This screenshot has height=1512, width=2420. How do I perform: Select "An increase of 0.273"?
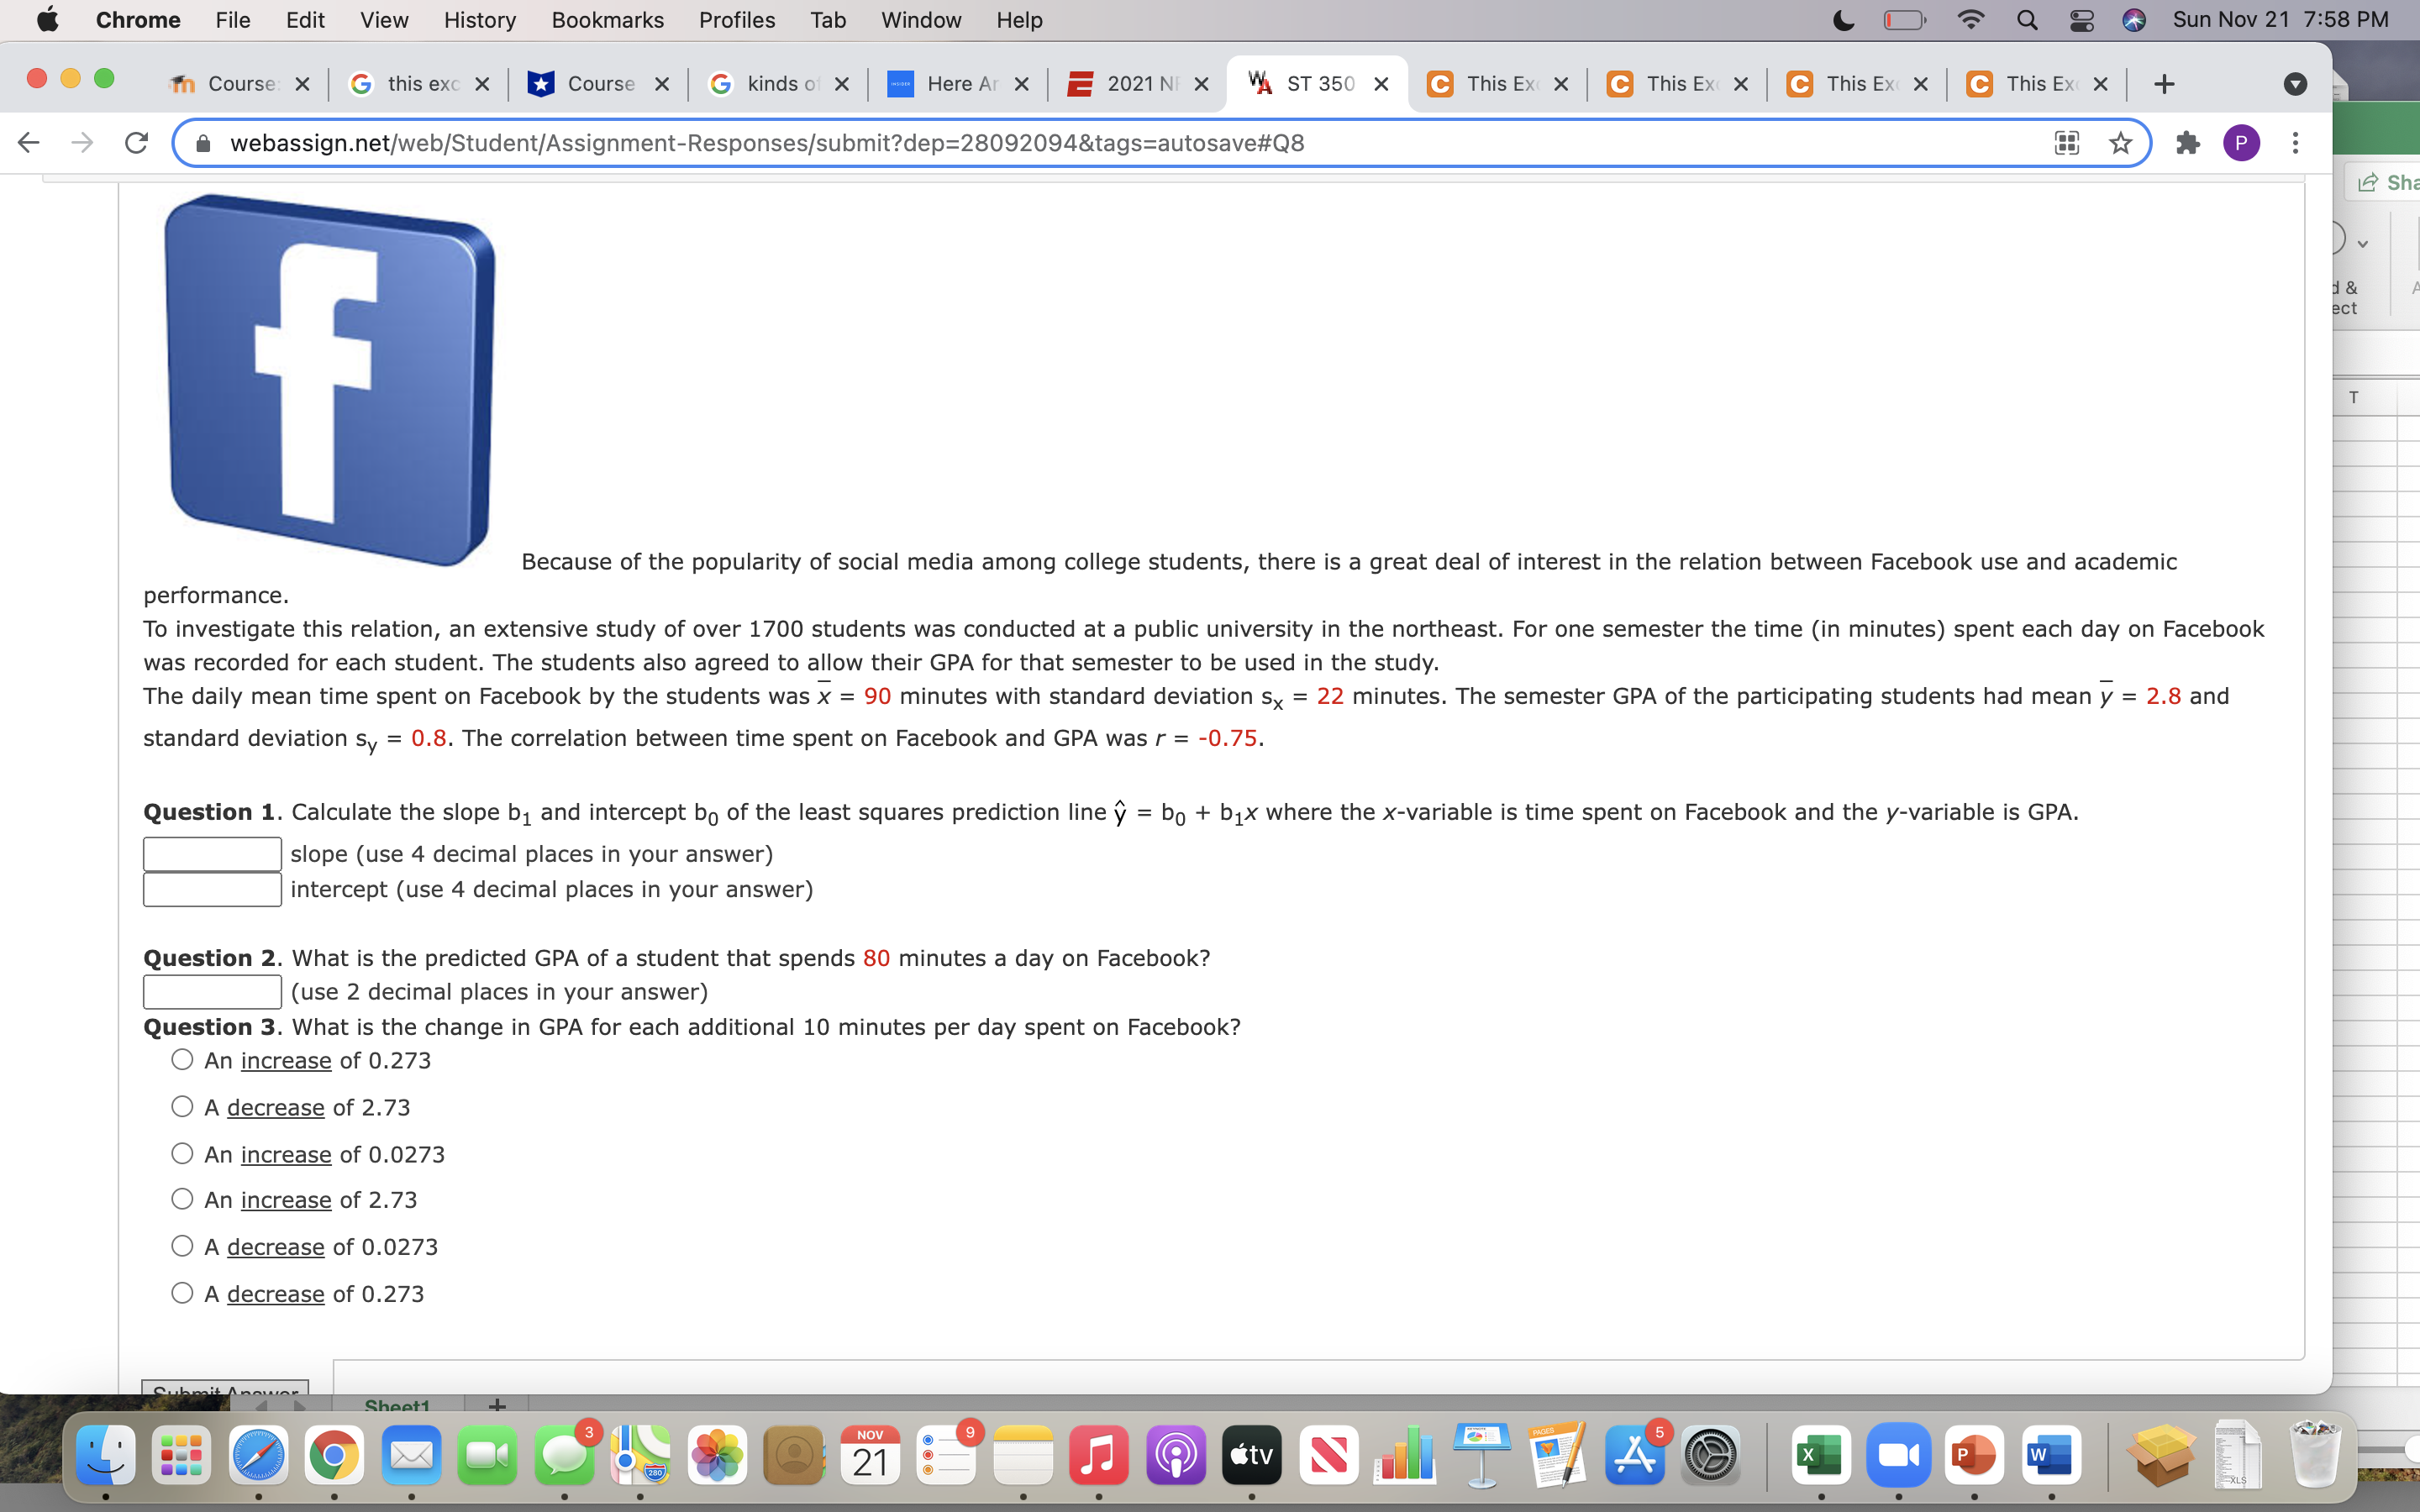pyautogui.click(x=183, y=1058)
